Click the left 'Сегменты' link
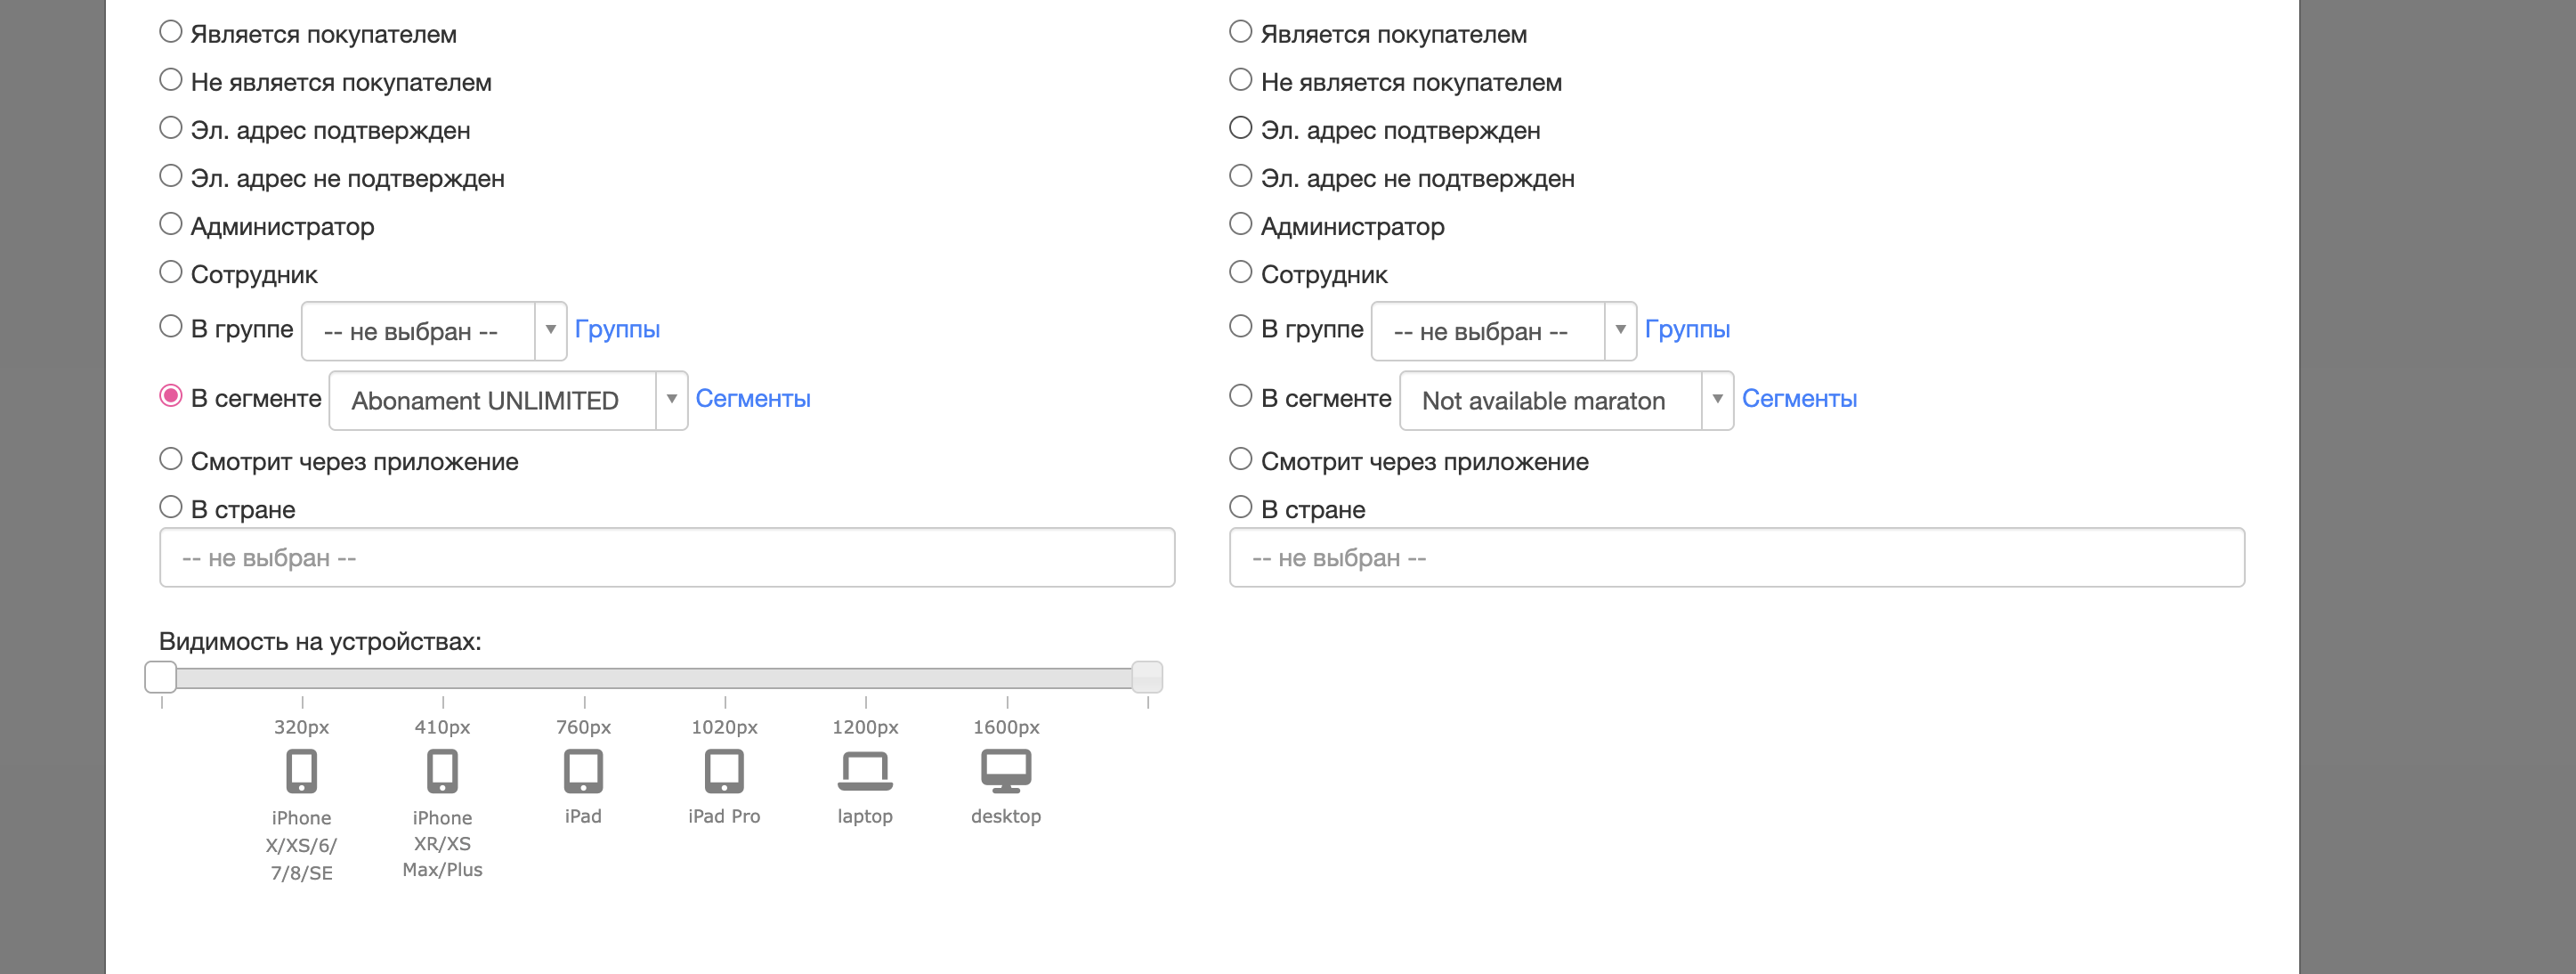 coord(752,398)
